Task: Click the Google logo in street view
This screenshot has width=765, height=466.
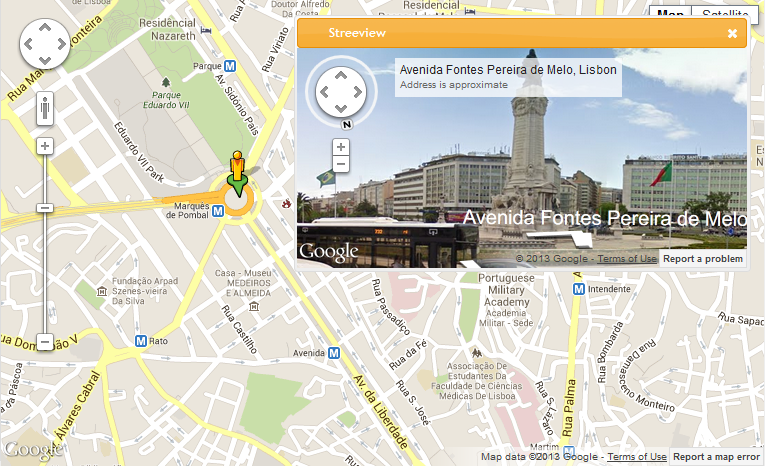Action: pyautogui.click(x=328, y=252)
